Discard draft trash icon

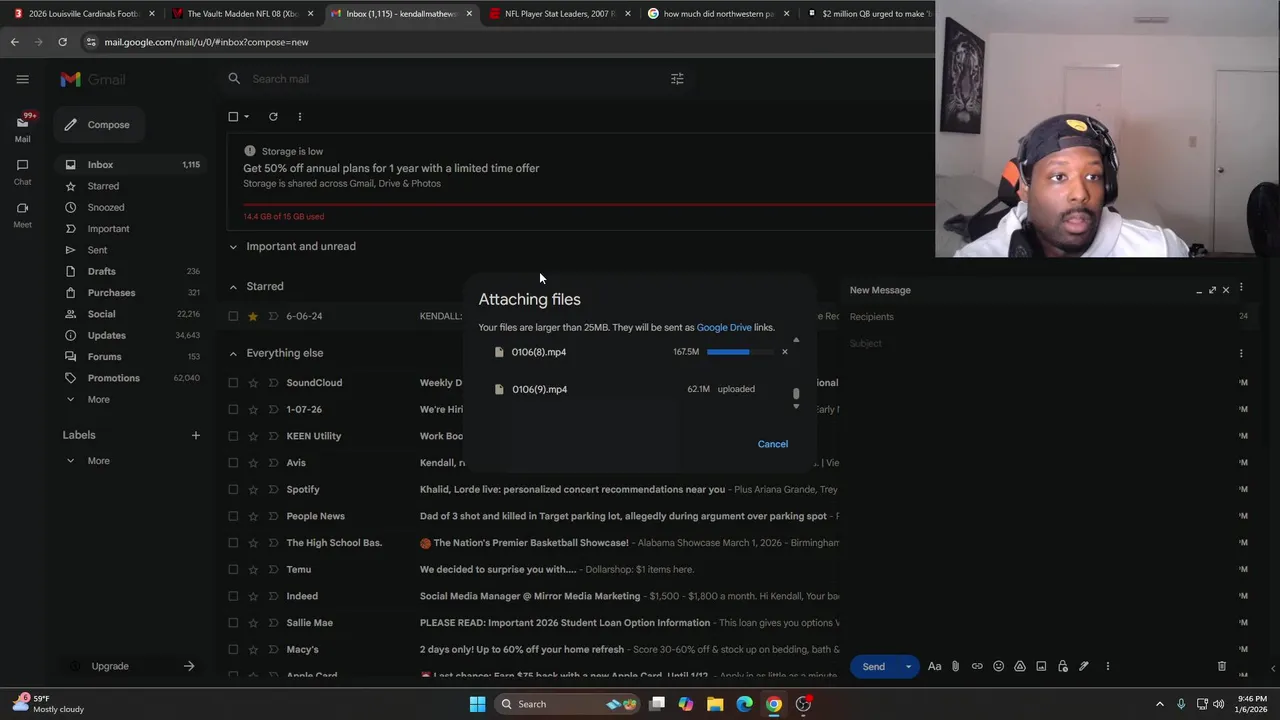click(x=1221, y=667)
